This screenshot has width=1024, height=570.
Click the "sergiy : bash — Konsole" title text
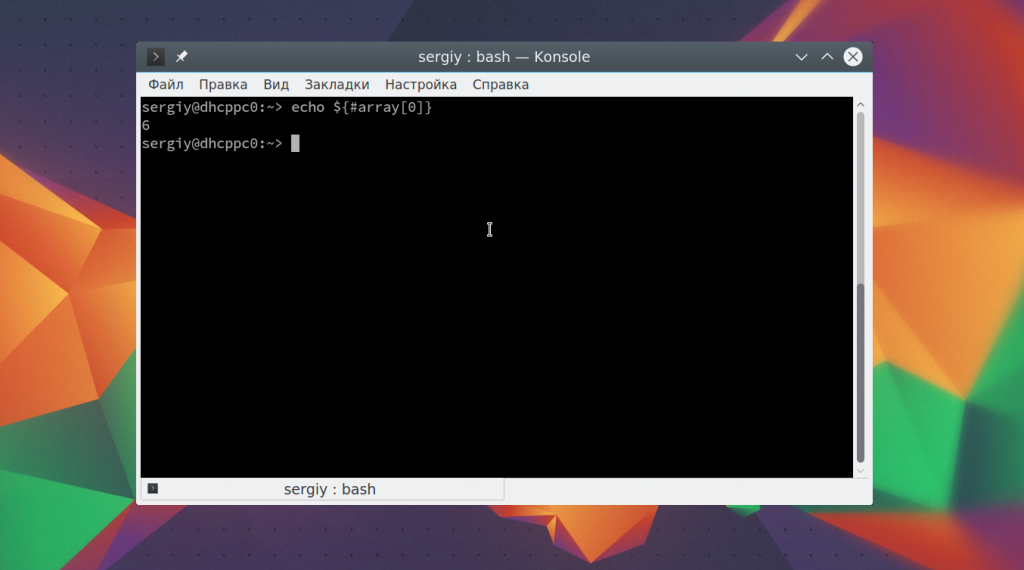coord(504,57)
